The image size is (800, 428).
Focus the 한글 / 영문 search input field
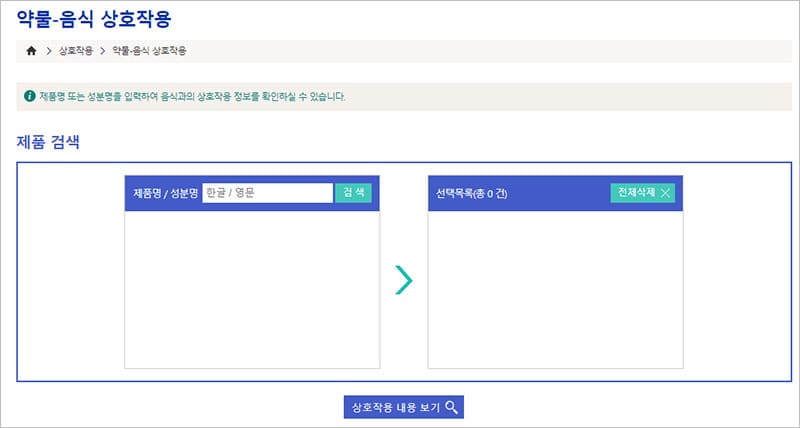tap(267, 193)
